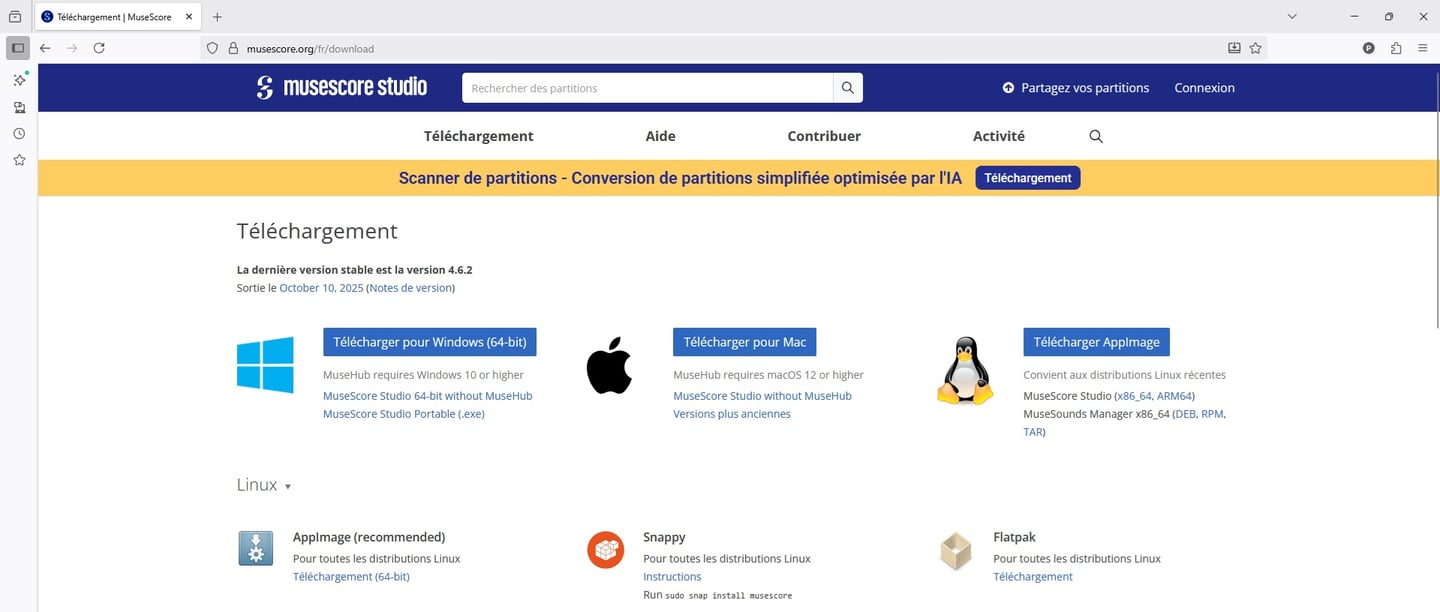Open the history clock icon in the sidebar
1440x612 pixels.
[18, 133]
